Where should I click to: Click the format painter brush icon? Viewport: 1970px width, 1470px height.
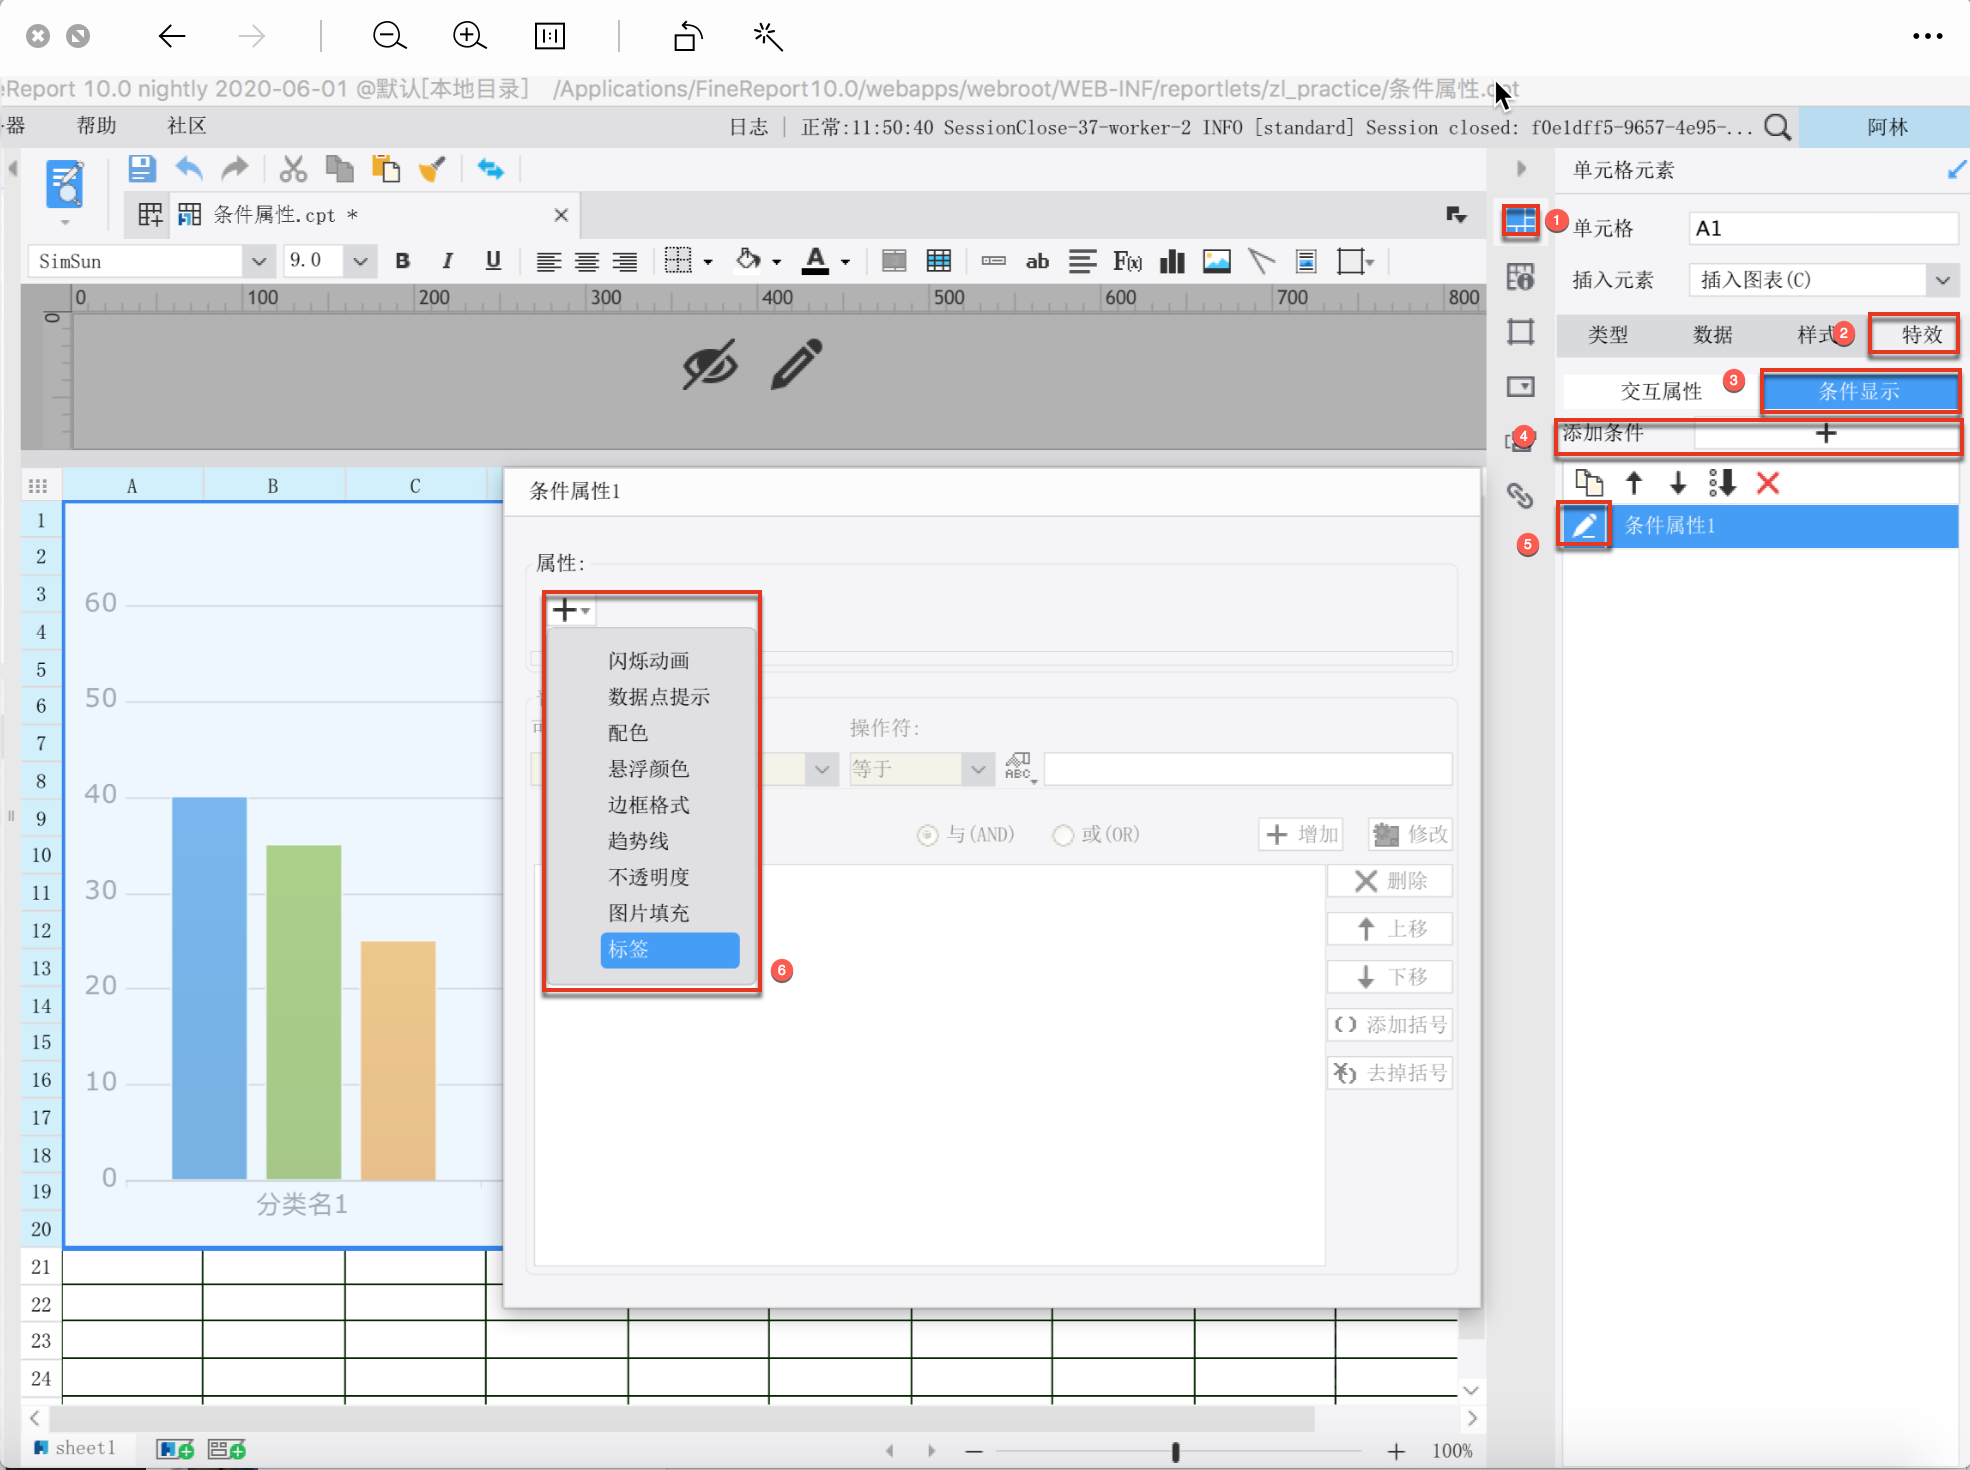pos(432,169)
